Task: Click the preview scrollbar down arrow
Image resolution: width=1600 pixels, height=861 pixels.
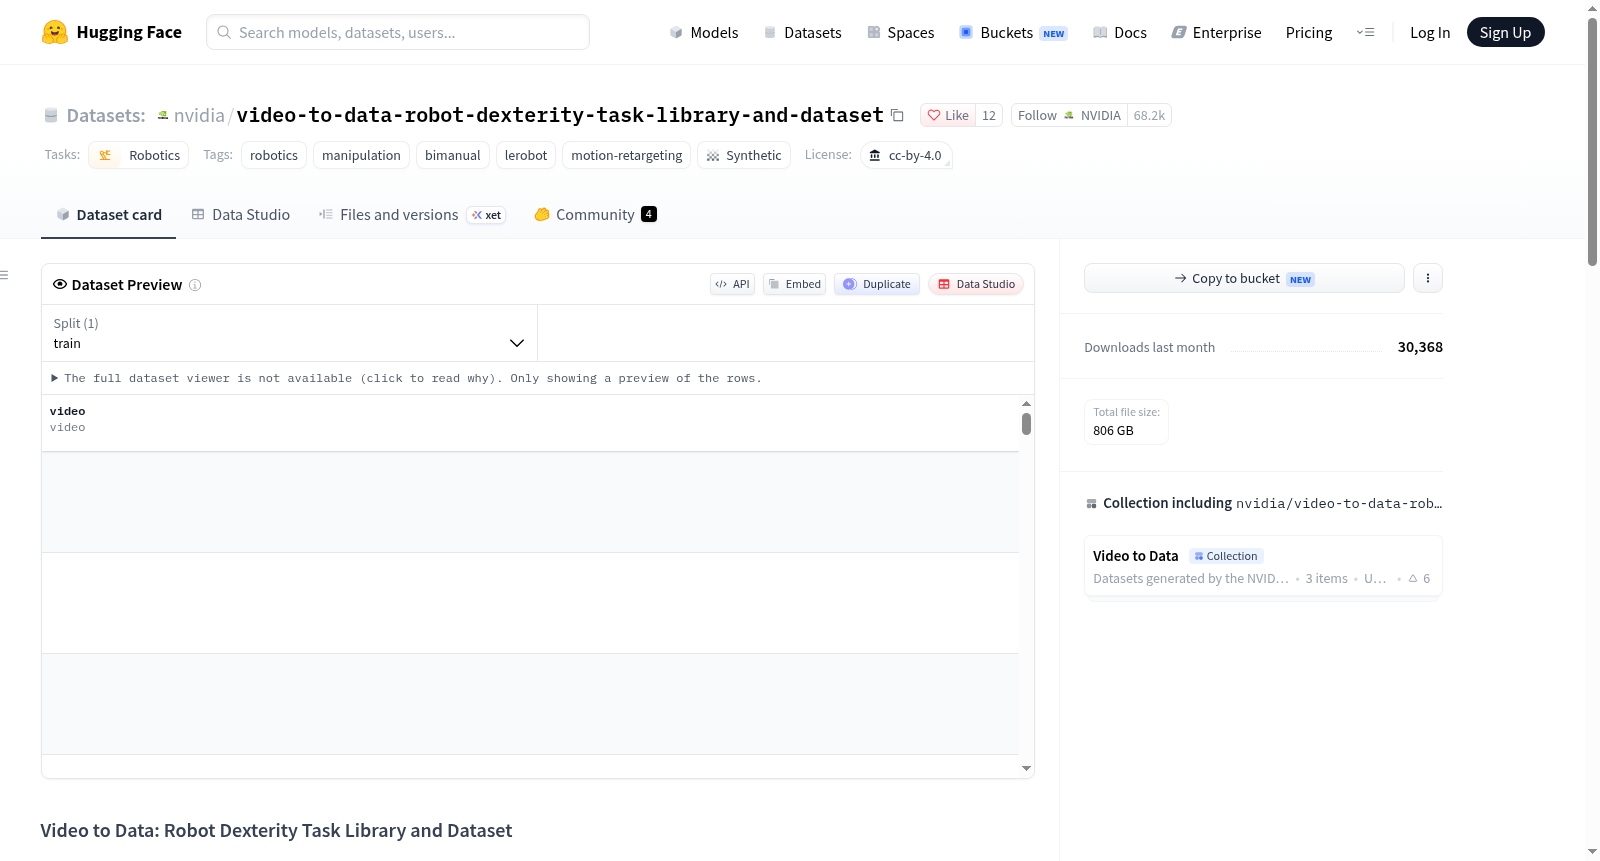Action: coord(1026,769)
